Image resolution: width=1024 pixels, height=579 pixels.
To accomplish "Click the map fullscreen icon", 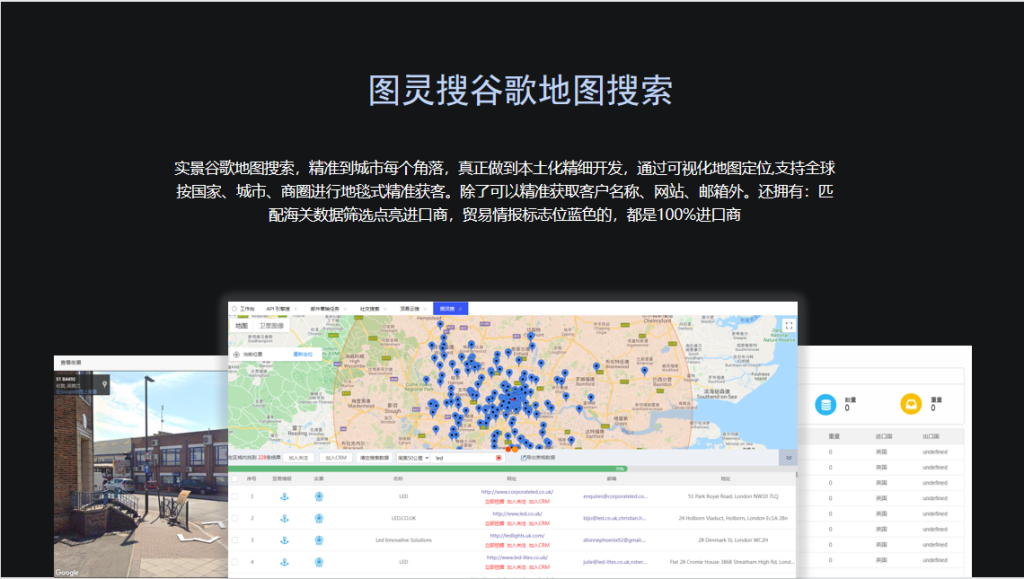I will click(788, 325).
